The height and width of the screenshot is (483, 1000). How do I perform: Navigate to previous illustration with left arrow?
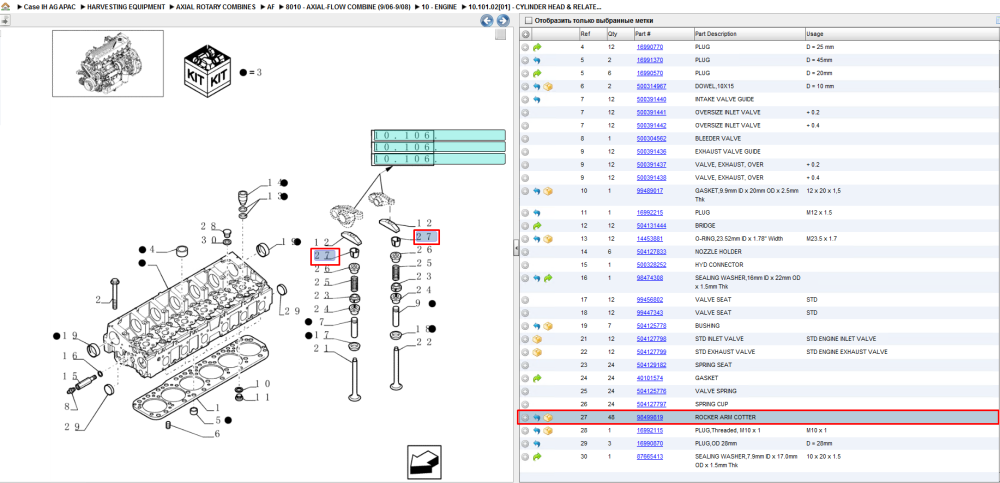[487, 21]
